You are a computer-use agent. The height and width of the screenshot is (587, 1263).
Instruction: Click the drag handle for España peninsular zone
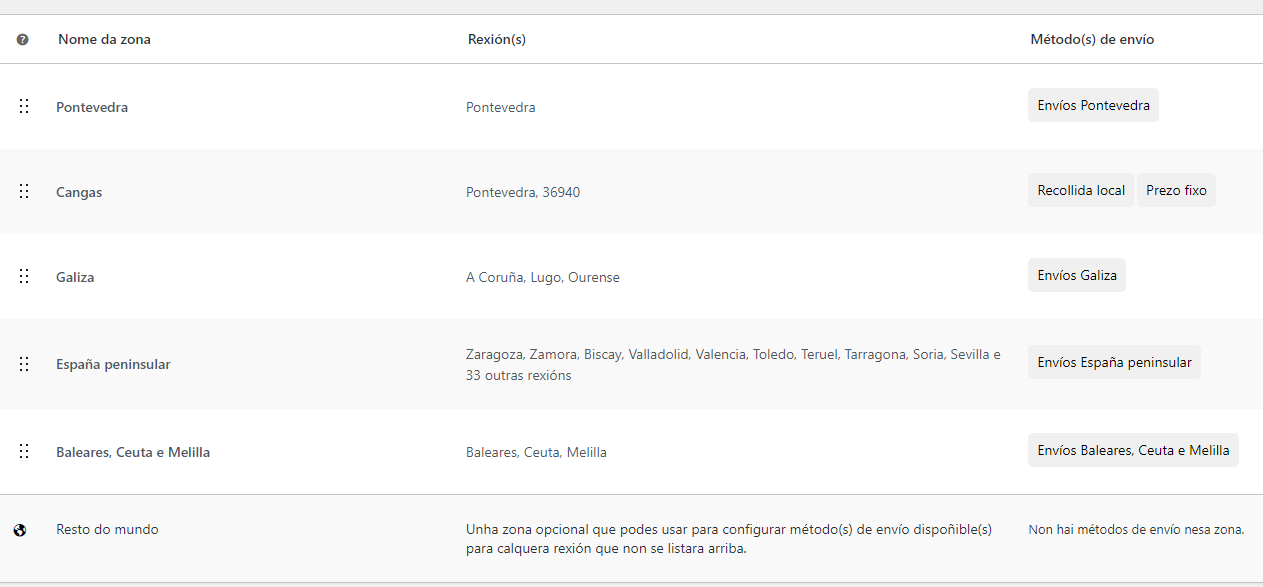(24, 364)
